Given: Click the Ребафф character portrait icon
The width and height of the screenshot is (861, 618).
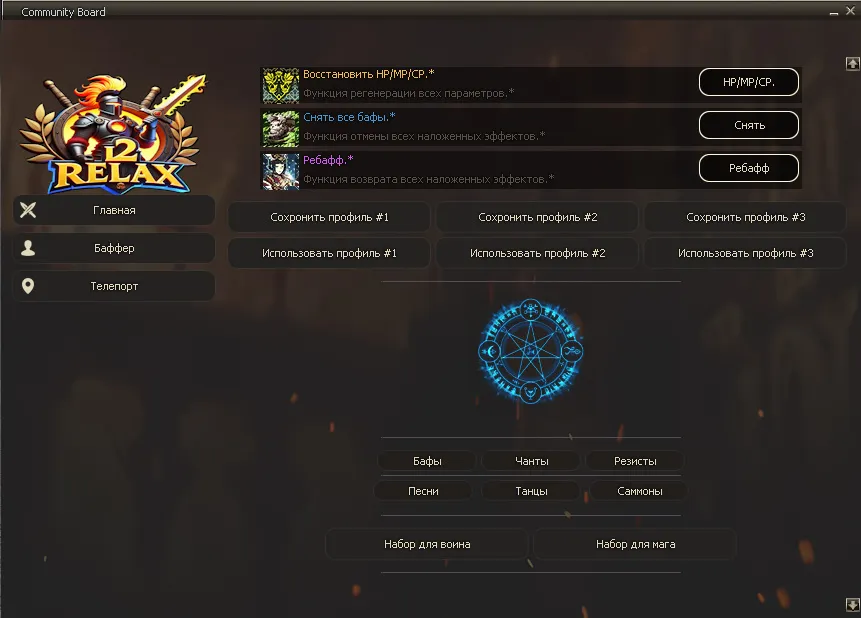Looking at the screenshot, I should [281, 171].
